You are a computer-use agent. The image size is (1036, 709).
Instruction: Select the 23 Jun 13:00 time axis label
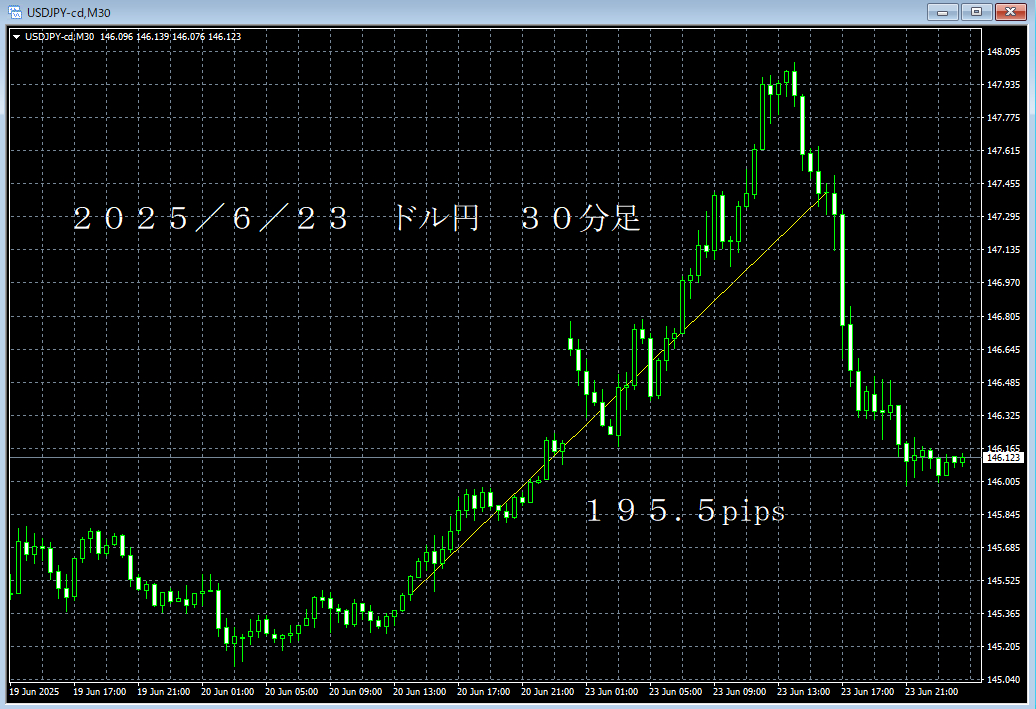pos(802,690)
